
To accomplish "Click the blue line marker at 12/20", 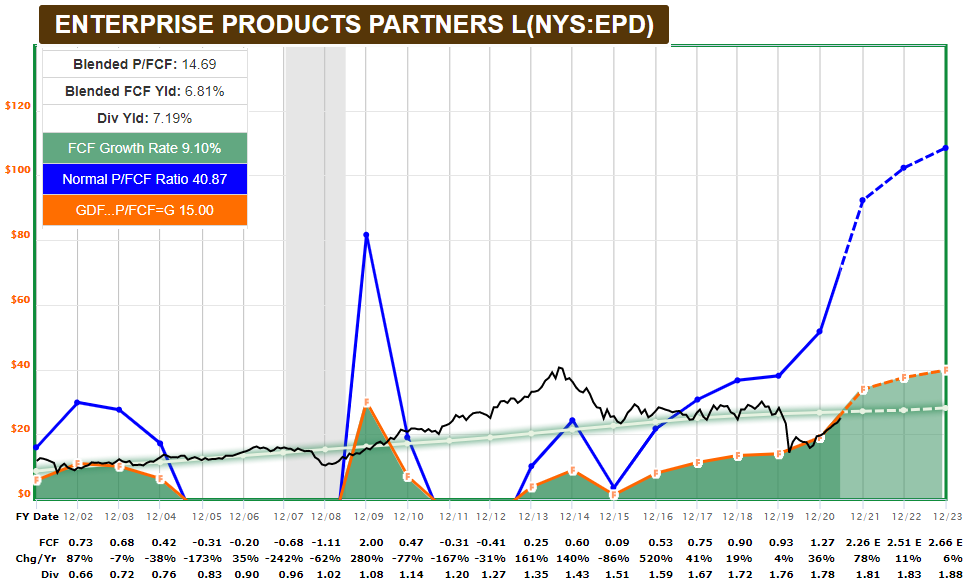I will [820, 331].
